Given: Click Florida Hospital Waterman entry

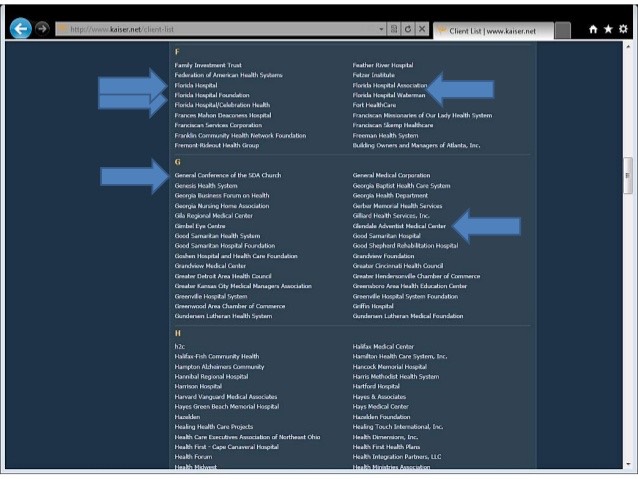Looking at the screenshot, I should pyautogui.click(x=389, y=95).
